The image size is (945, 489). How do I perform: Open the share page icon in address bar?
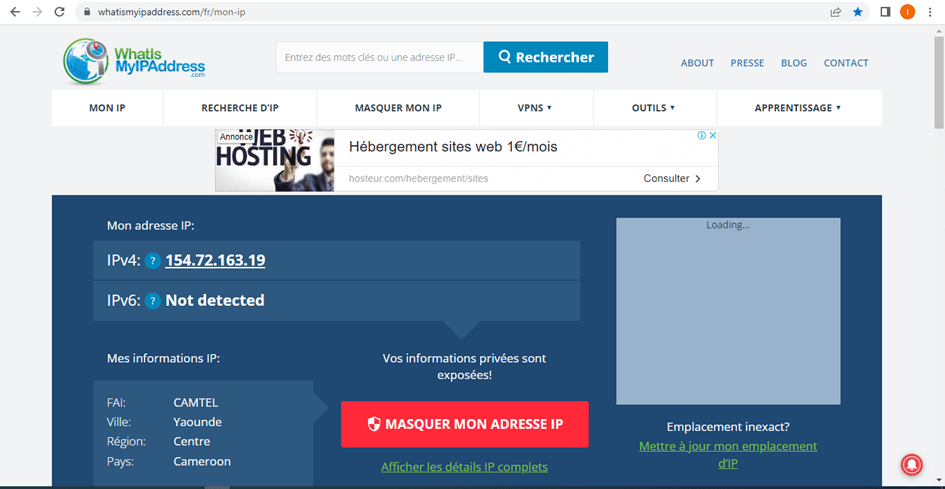(x=835, y=12)
